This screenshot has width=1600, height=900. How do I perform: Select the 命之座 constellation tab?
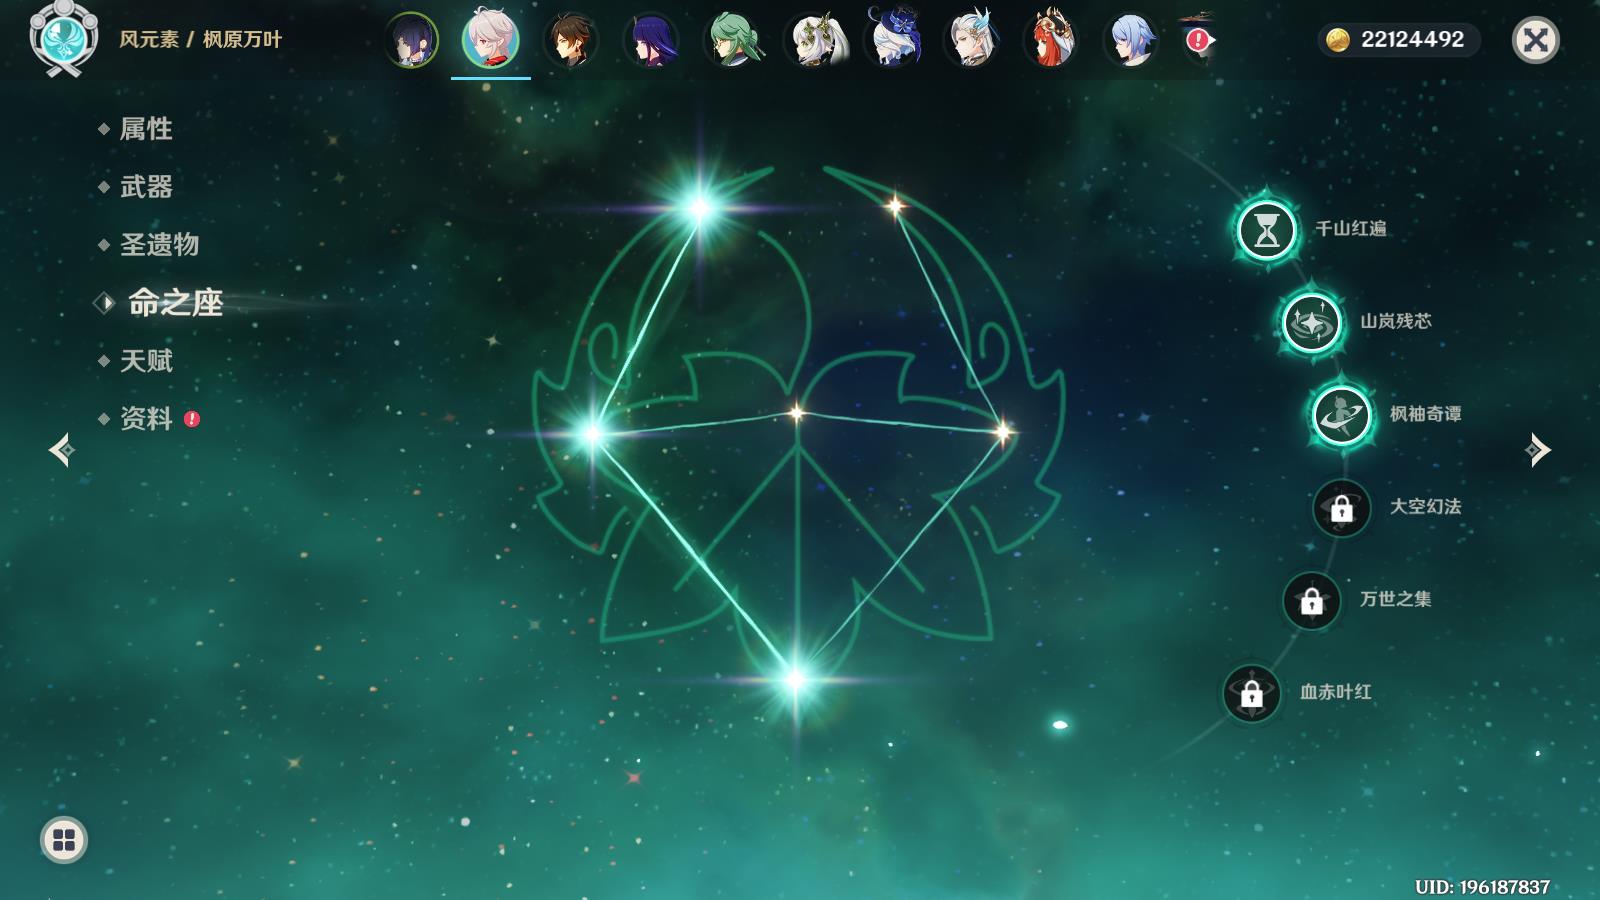175,302
